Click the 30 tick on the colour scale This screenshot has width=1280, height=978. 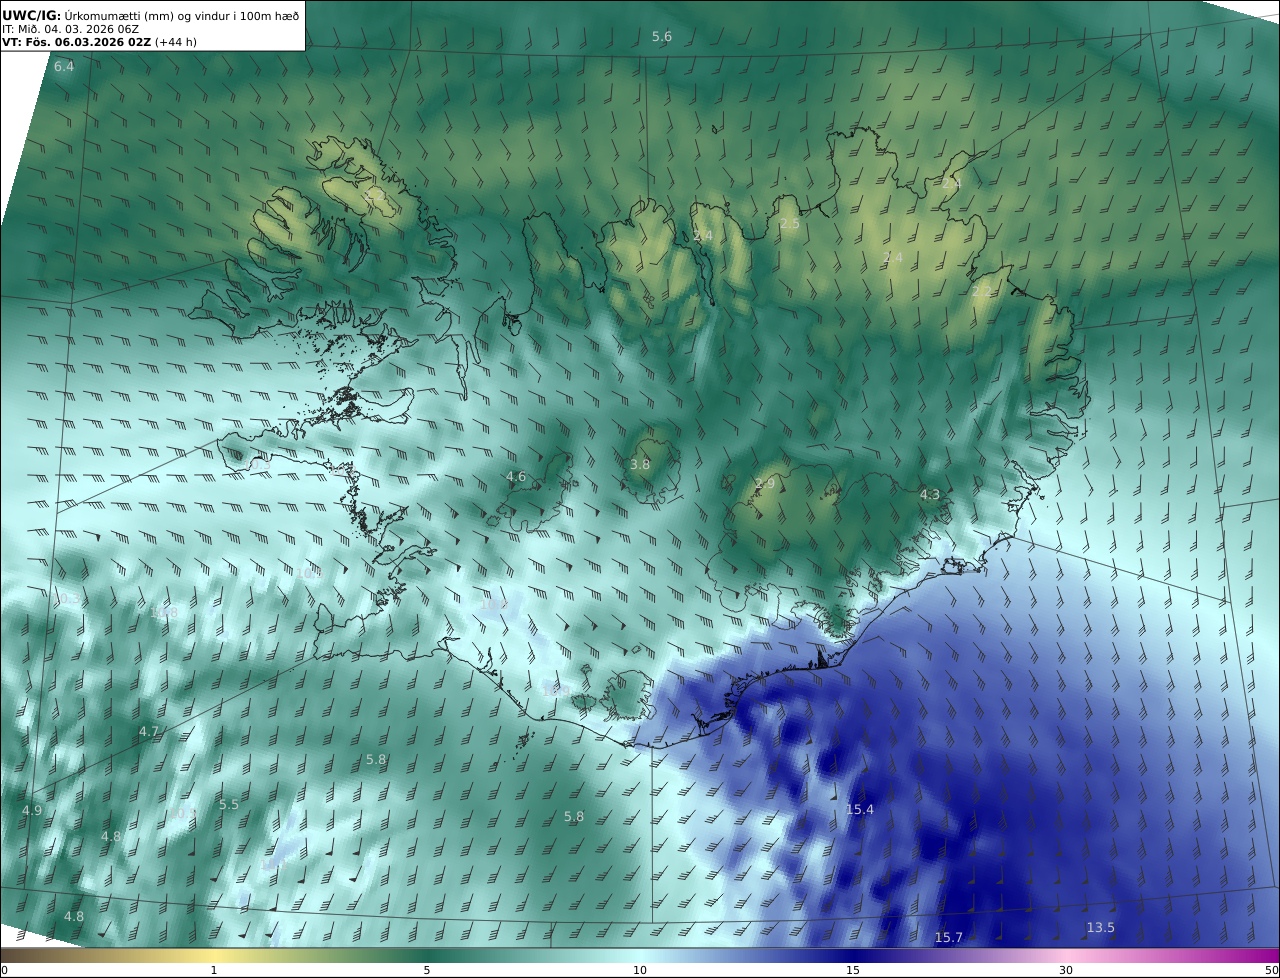[x=1066, y=970]
